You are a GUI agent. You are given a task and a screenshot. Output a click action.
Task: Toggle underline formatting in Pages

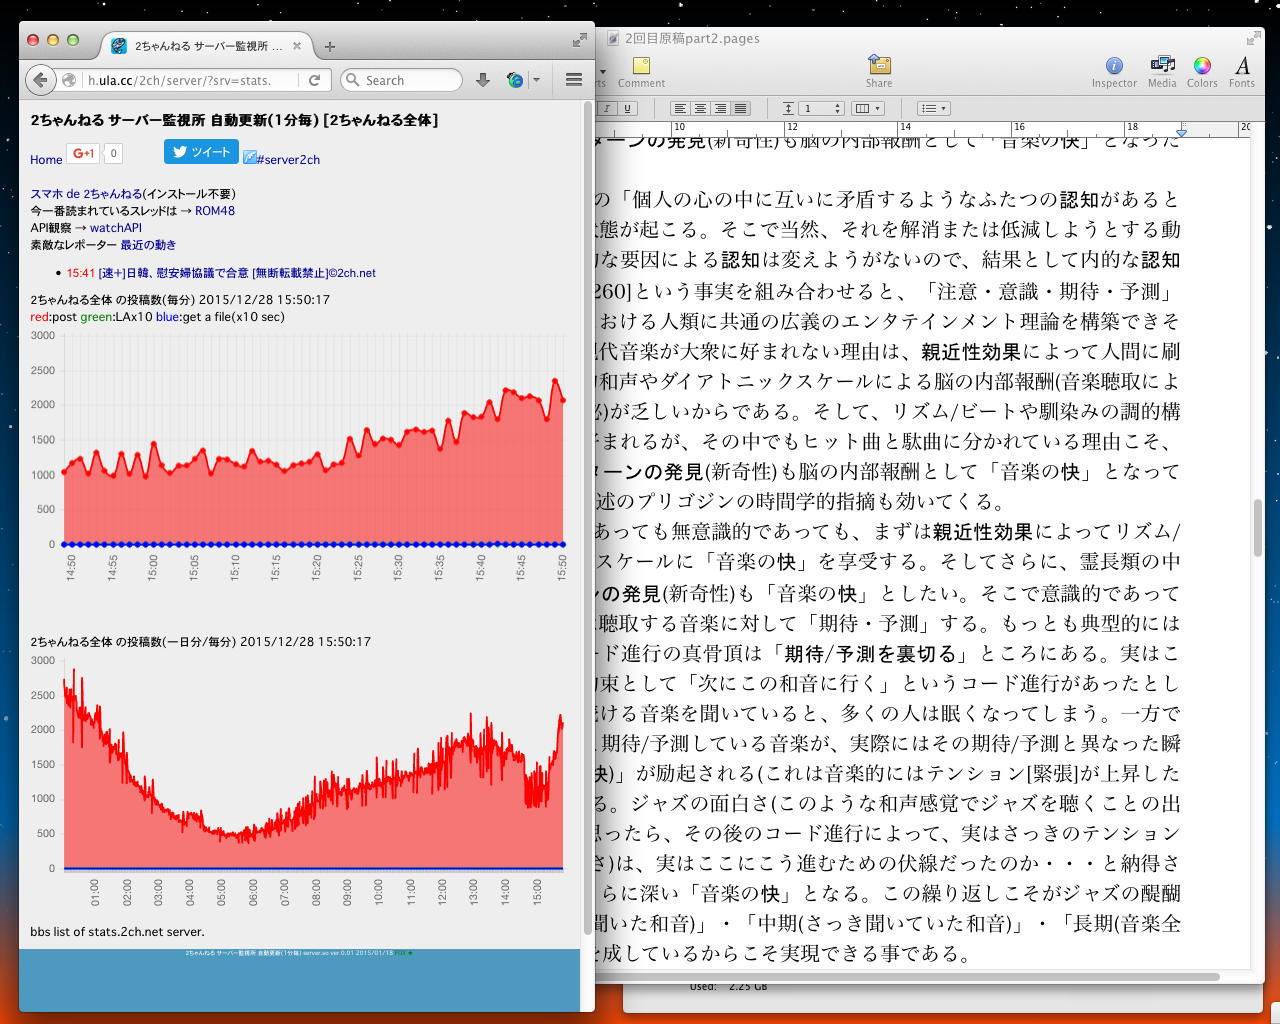pyautogui.click(x=627, y=108)
